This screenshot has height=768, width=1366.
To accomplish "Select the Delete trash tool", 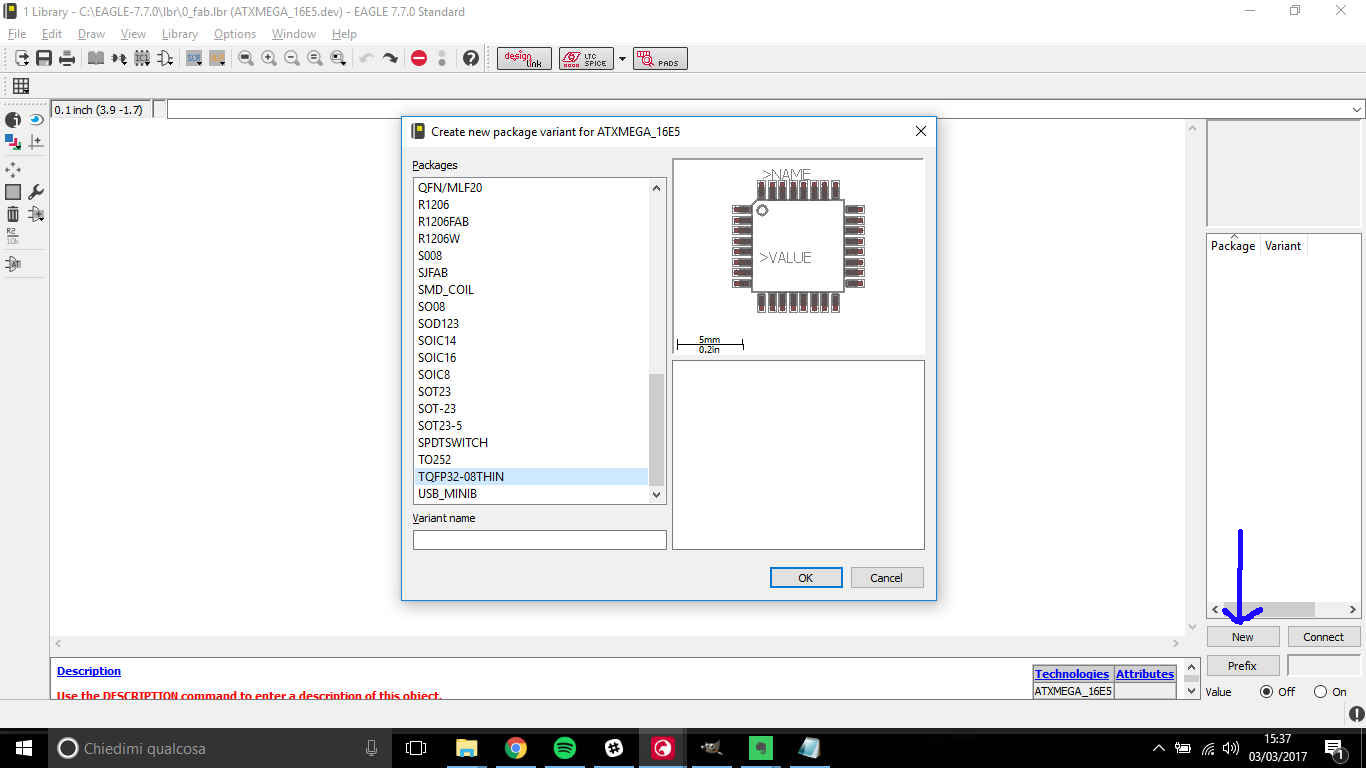I will click(x=13, y=214).
